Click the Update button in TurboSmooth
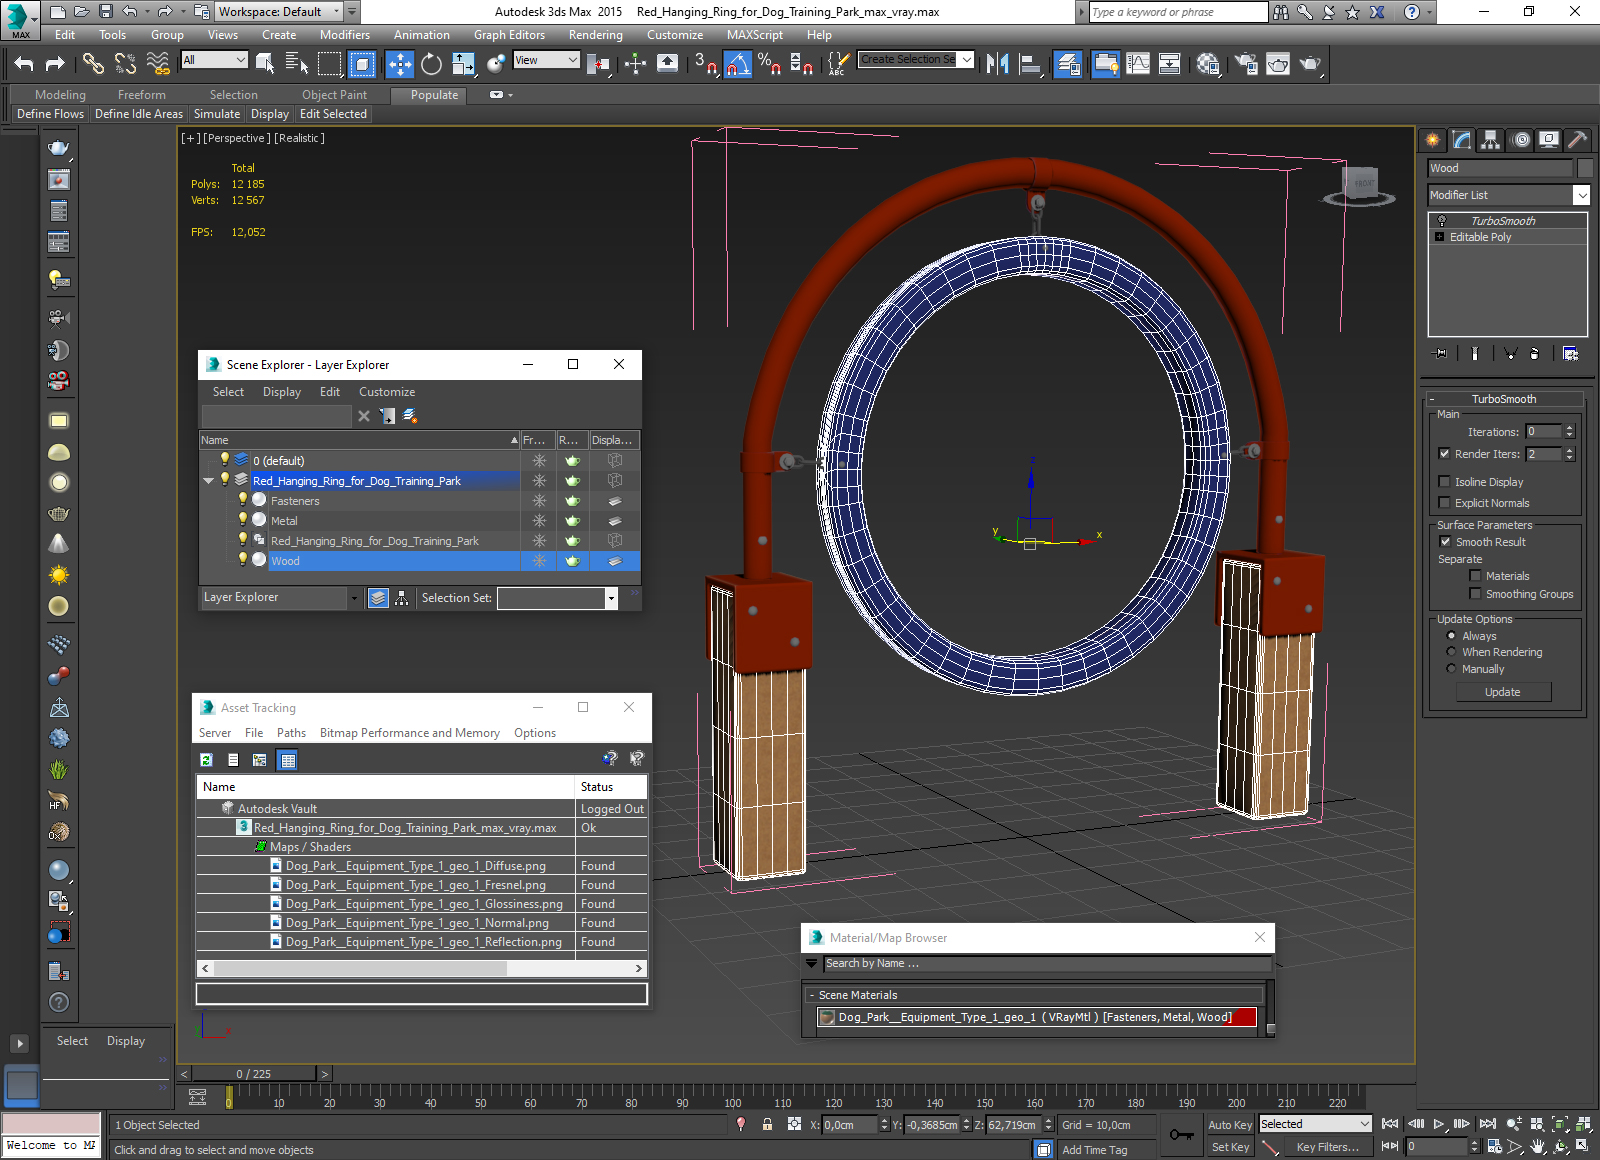 click(x=1503, y=692)
